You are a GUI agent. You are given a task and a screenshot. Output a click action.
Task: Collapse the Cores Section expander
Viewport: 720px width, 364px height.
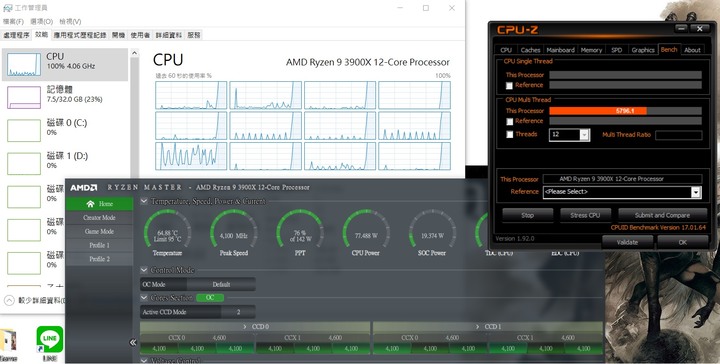tap(144, 298)
